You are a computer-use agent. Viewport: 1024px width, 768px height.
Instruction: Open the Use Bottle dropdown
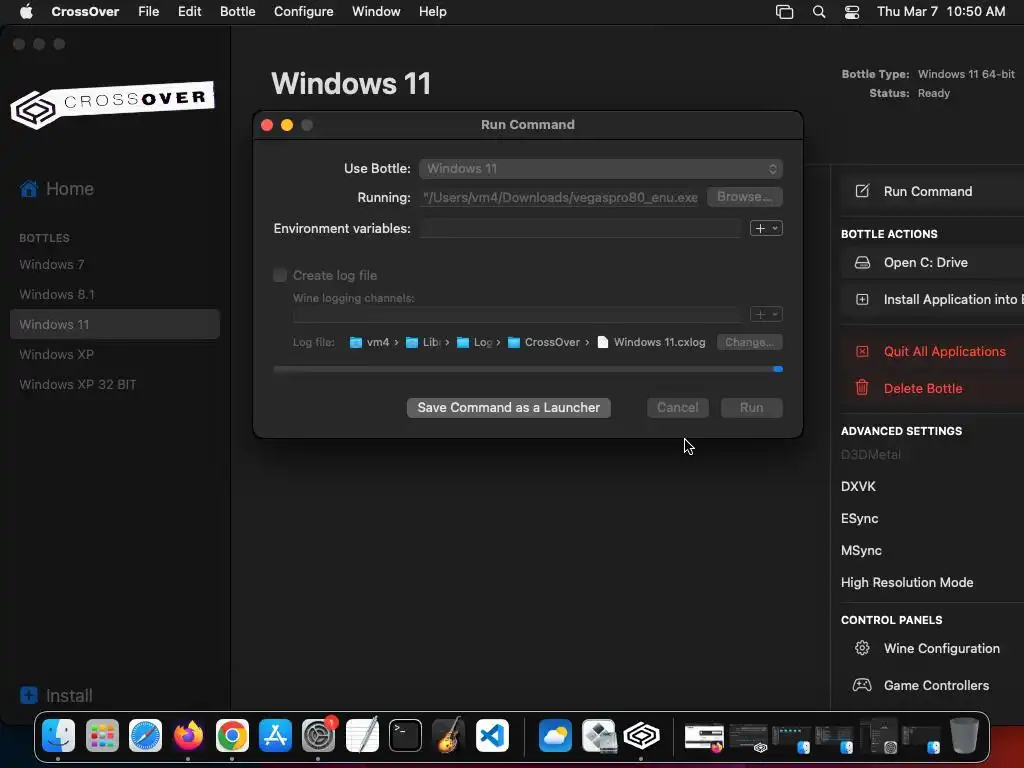tap(601, 168)
